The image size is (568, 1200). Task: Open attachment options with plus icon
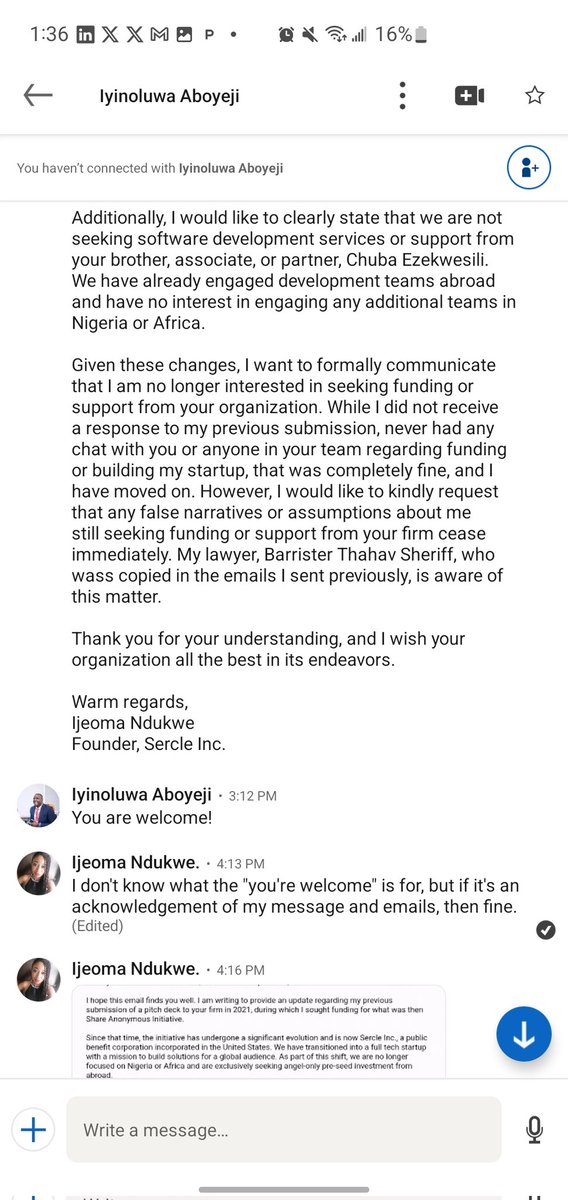click(33, 1130)
